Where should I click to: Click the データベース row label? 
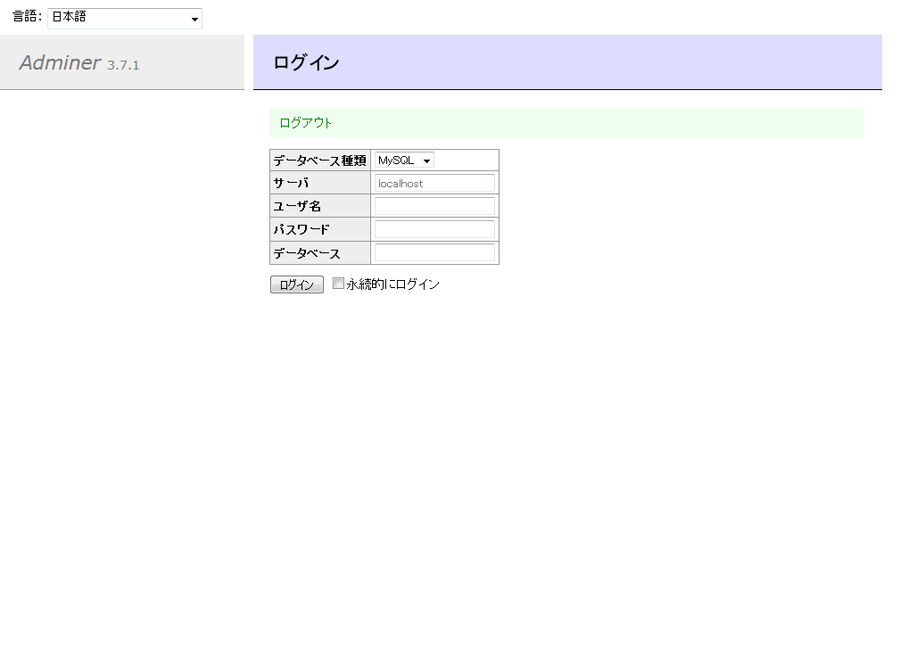pyautogui.click(x=307, y=253)
